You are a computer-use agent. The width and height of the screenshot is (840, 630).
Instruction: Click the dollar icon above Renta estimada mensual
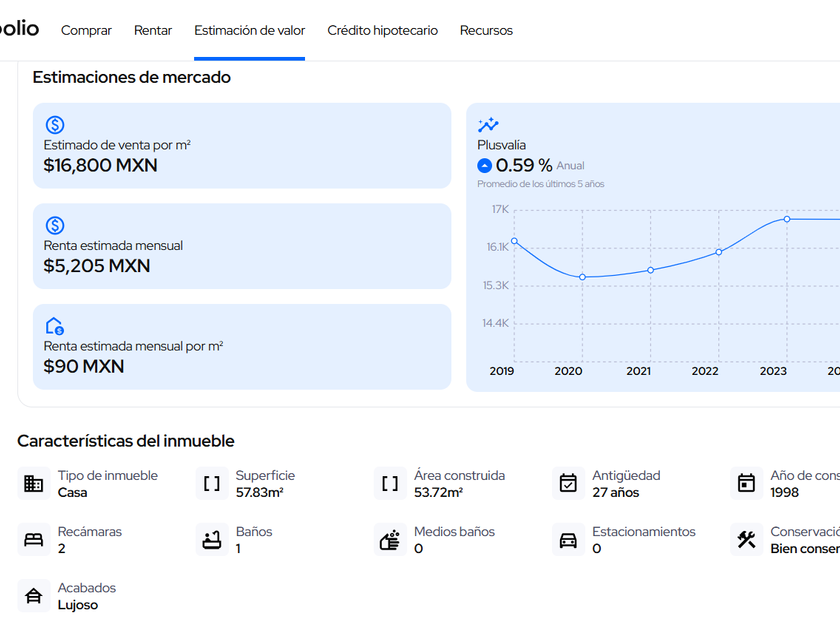point(55,226)
